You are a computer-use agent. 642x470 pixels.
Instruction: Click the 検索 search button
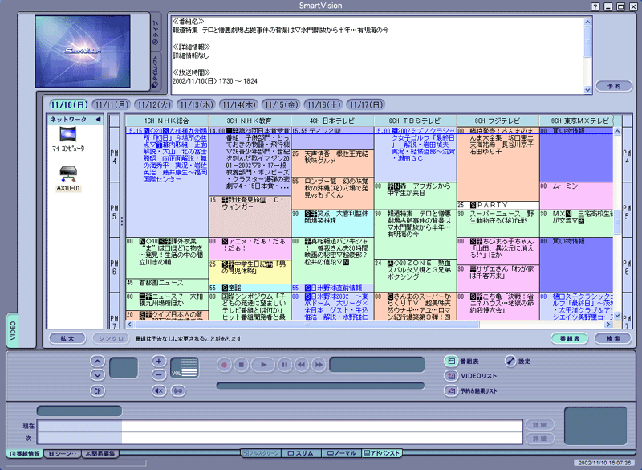click(x=613, y=339)
